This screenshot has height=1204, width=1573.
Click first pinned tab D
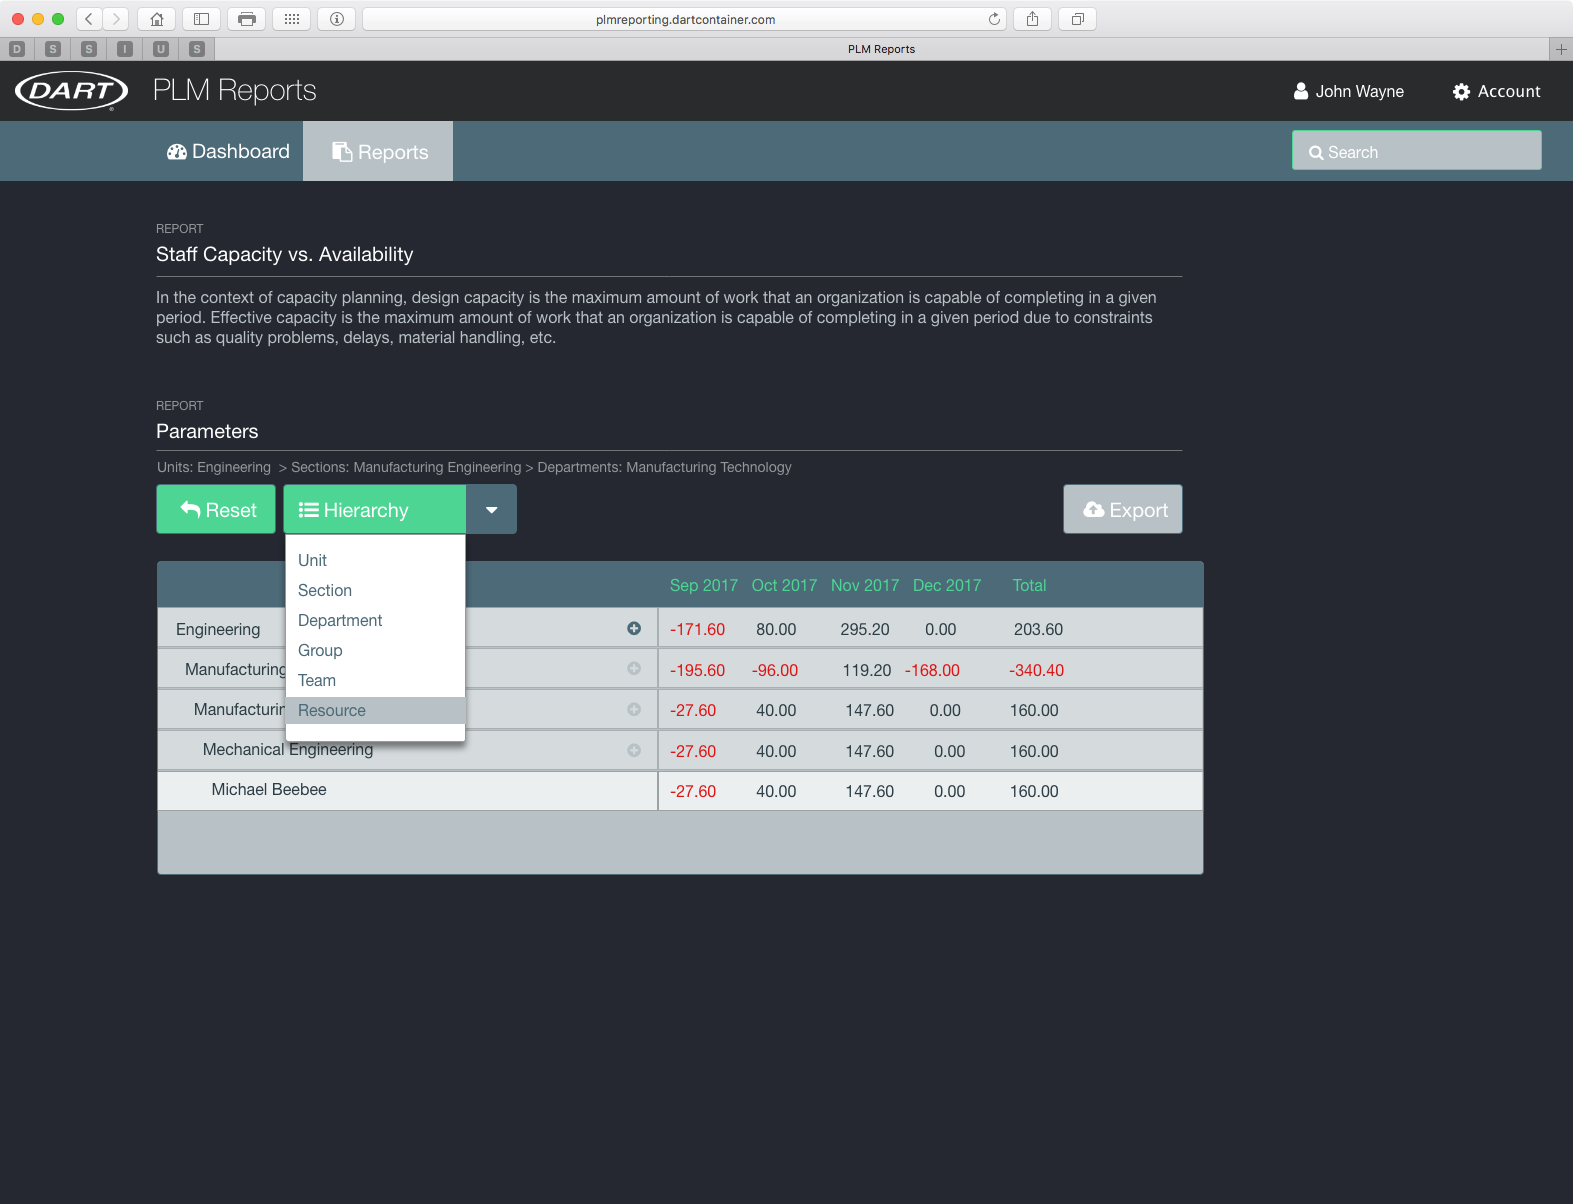coord(17,49)
